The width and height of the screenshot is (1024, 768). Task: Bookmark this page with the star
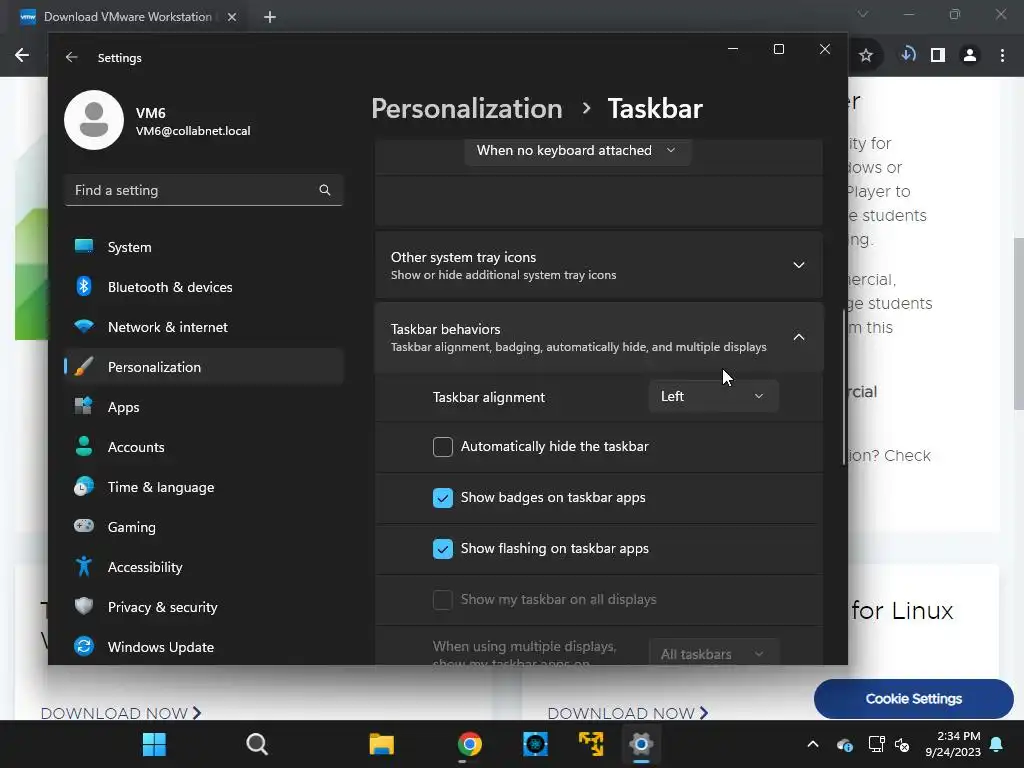coord(866,56)
